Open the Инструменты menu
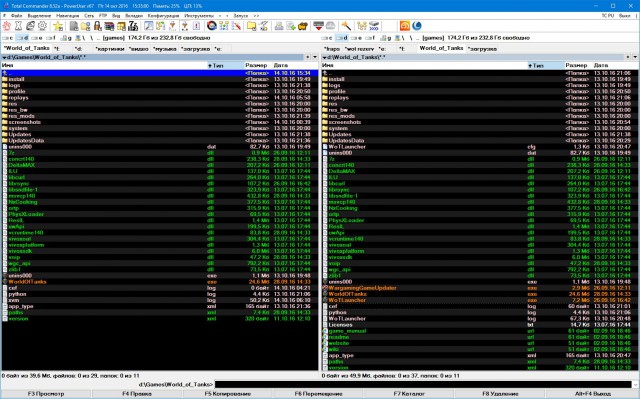The height and width of the screenshot is (399, 640). (x=199, y=16)
